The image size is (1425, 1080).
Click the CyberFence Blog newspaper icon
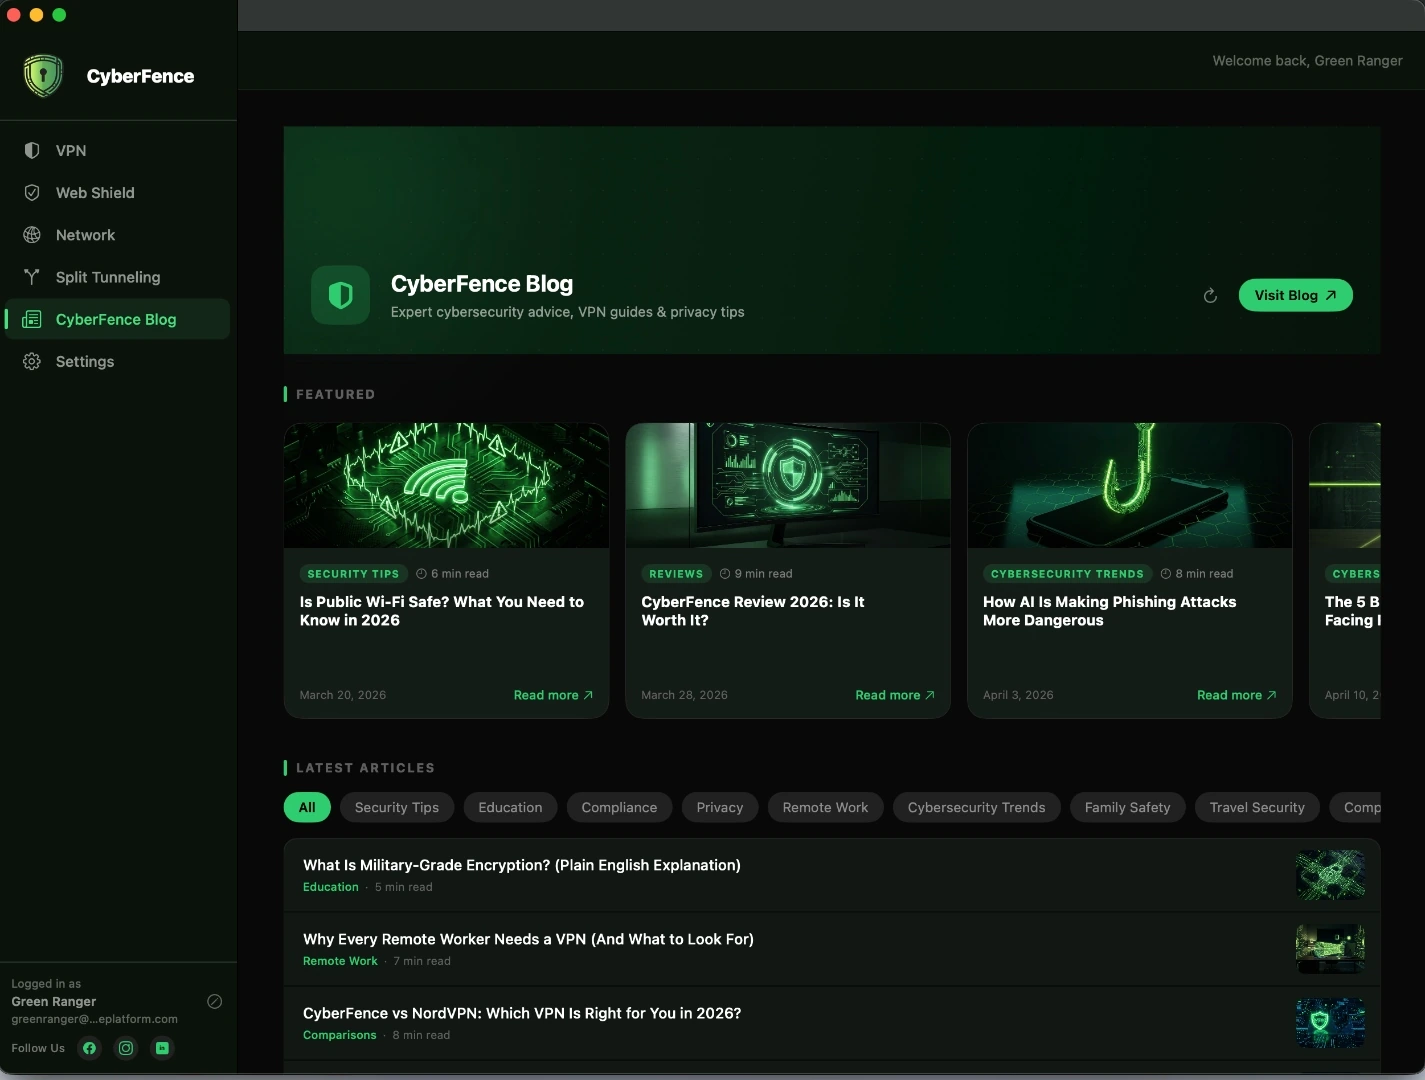32,319
